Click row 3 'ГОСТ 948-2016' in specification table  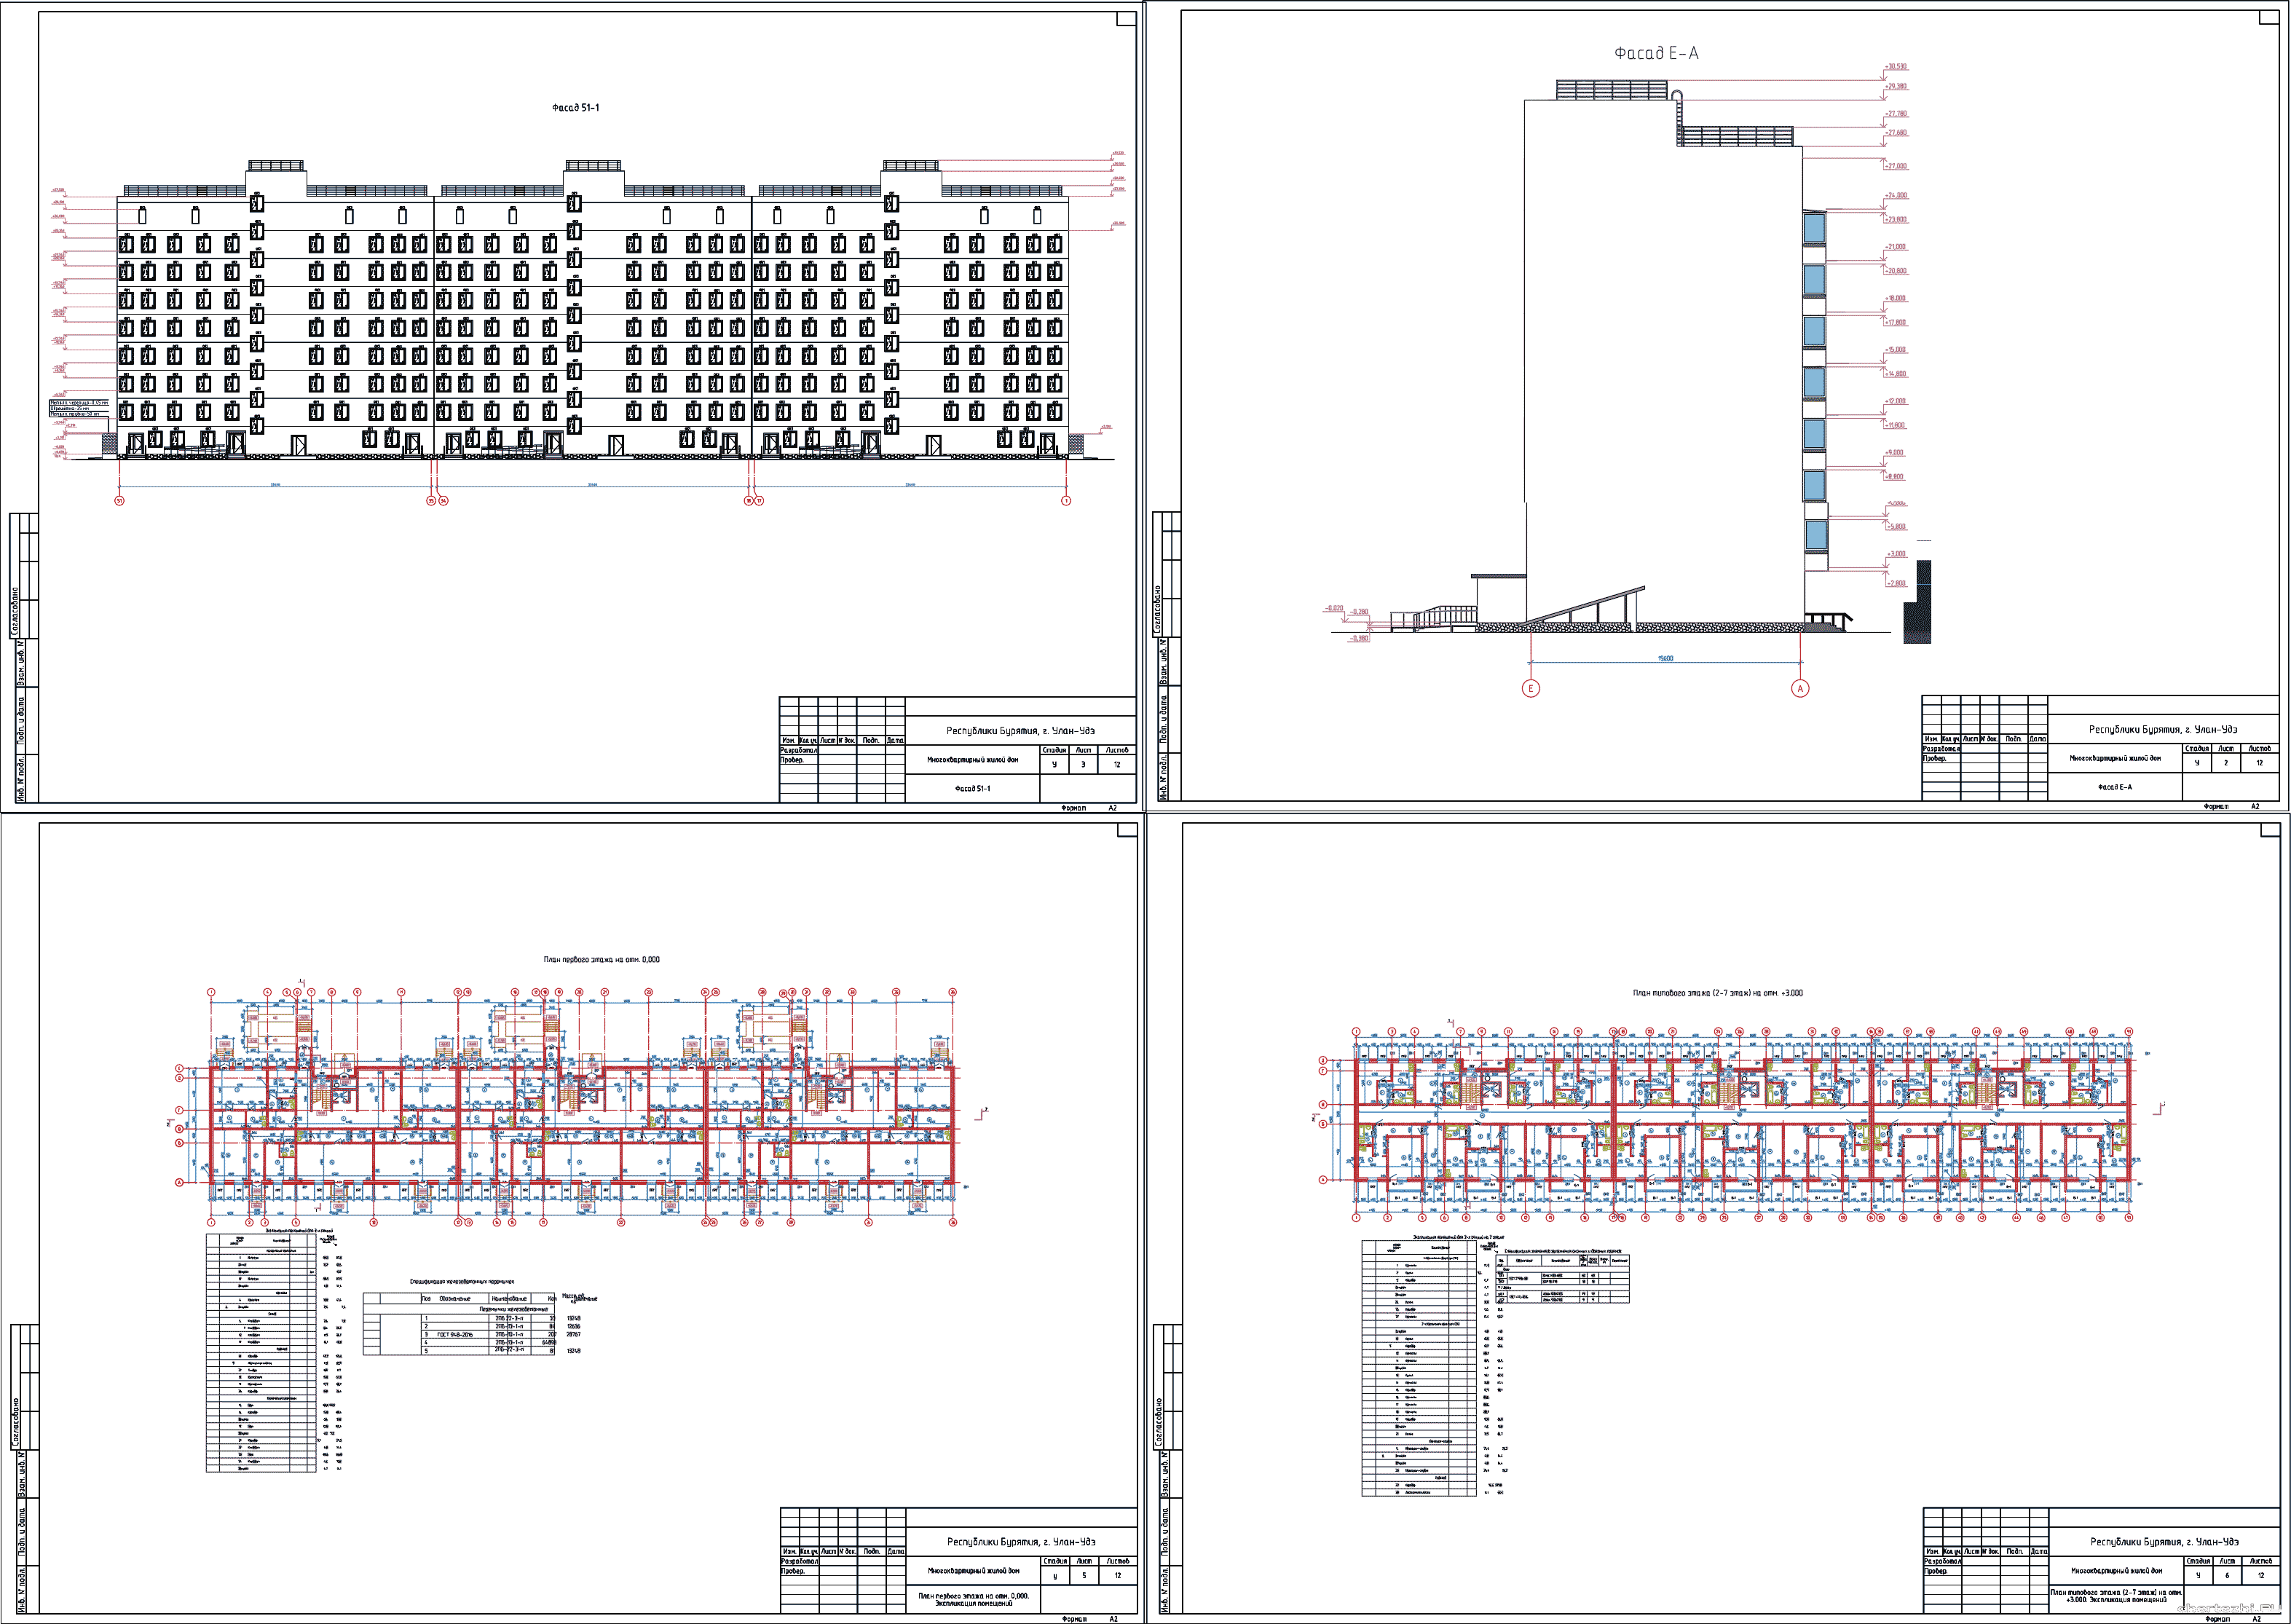(455, 1334)
